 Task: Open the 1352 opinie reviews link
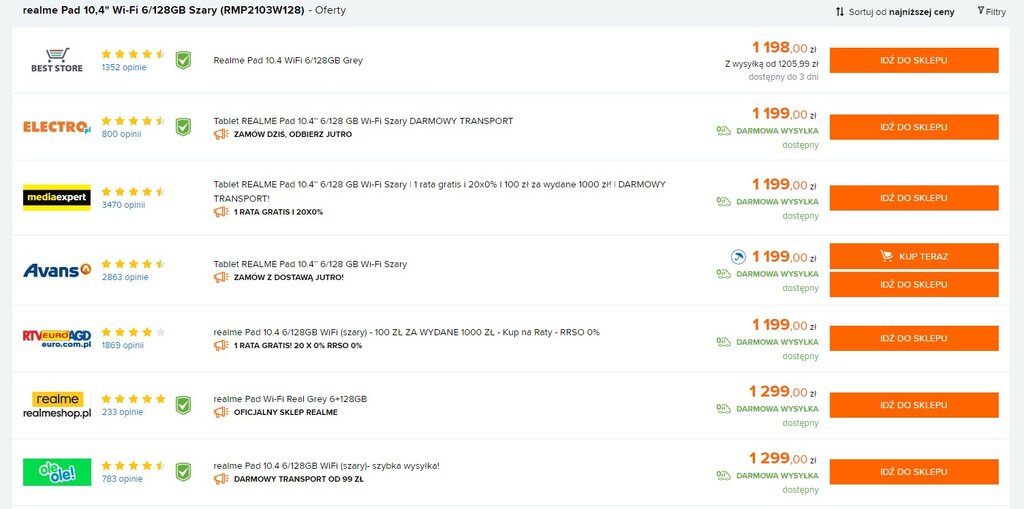[124, 67]
